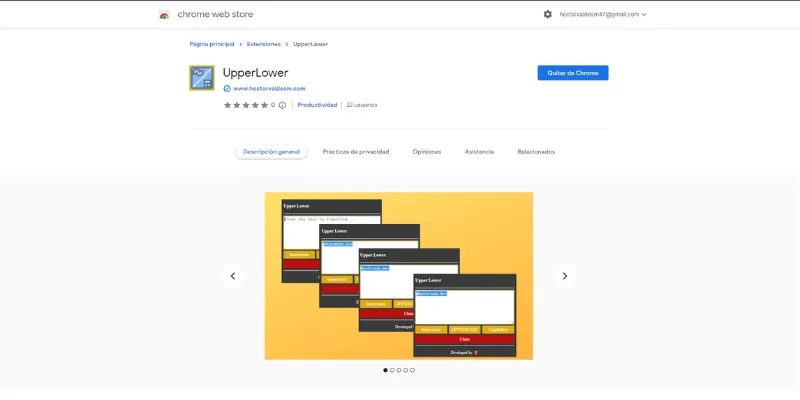Image resolution: width=800 pixels, height=400 pixels.
Task: Click the '22 usuarios' text
Action: (x=362, y=105)
